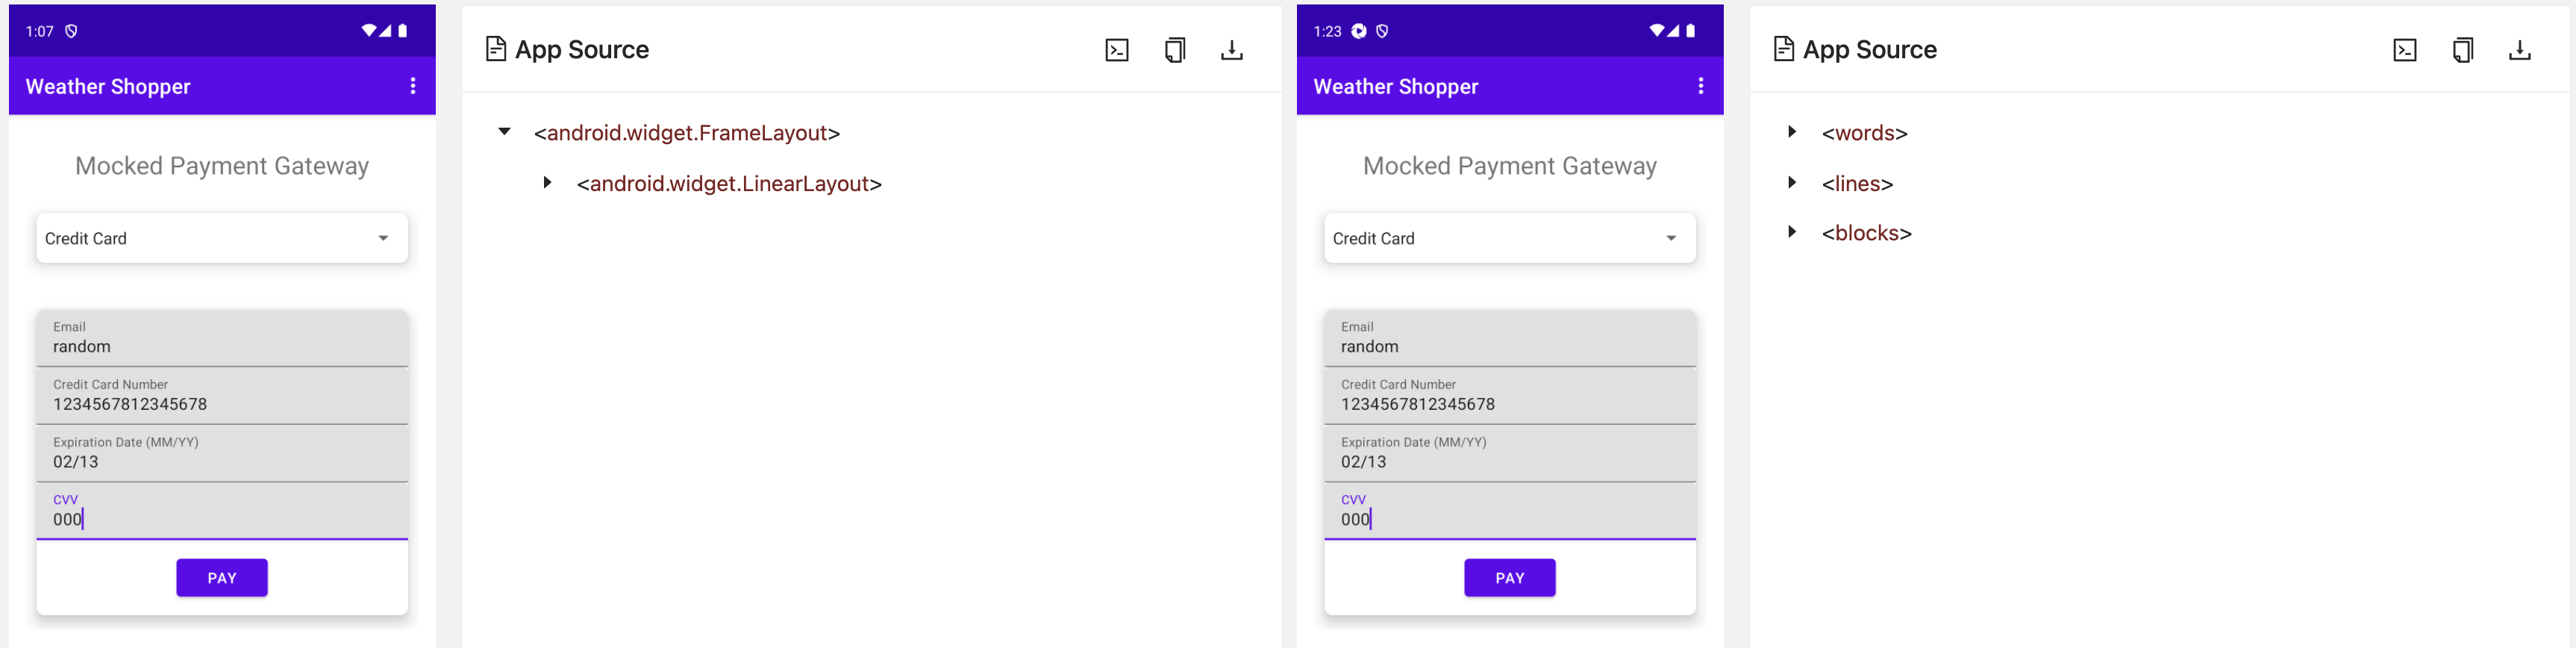Download icon in right App Source panel
Viewport: 2576px width, 648px height.
click(x=2520, y=50)
